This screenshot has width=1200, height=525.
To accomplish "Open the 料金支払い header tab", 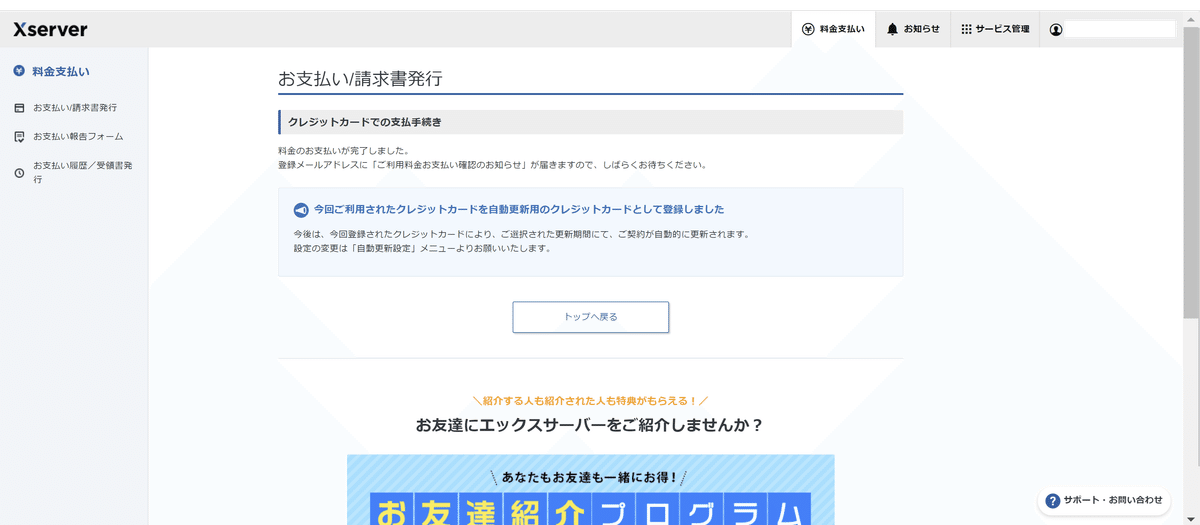I will click(x=833, y=29).
